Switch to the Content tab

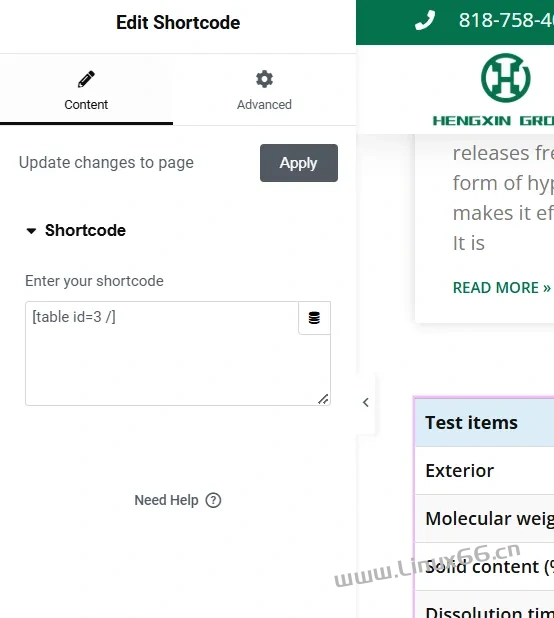point(86,90)
